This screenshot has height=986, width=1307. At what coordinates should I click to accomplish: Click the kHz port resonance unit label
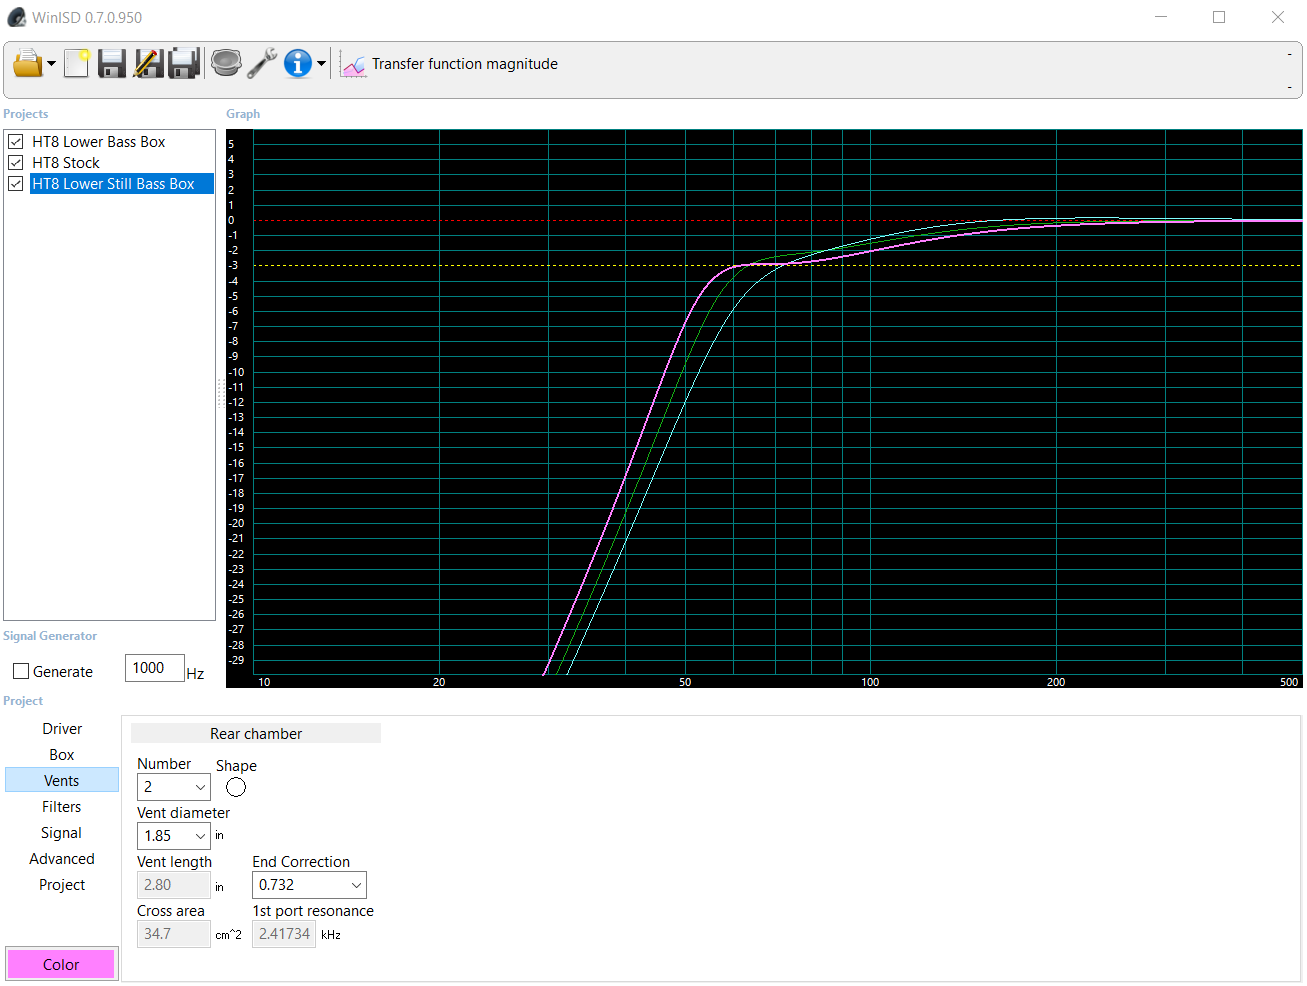331,935
